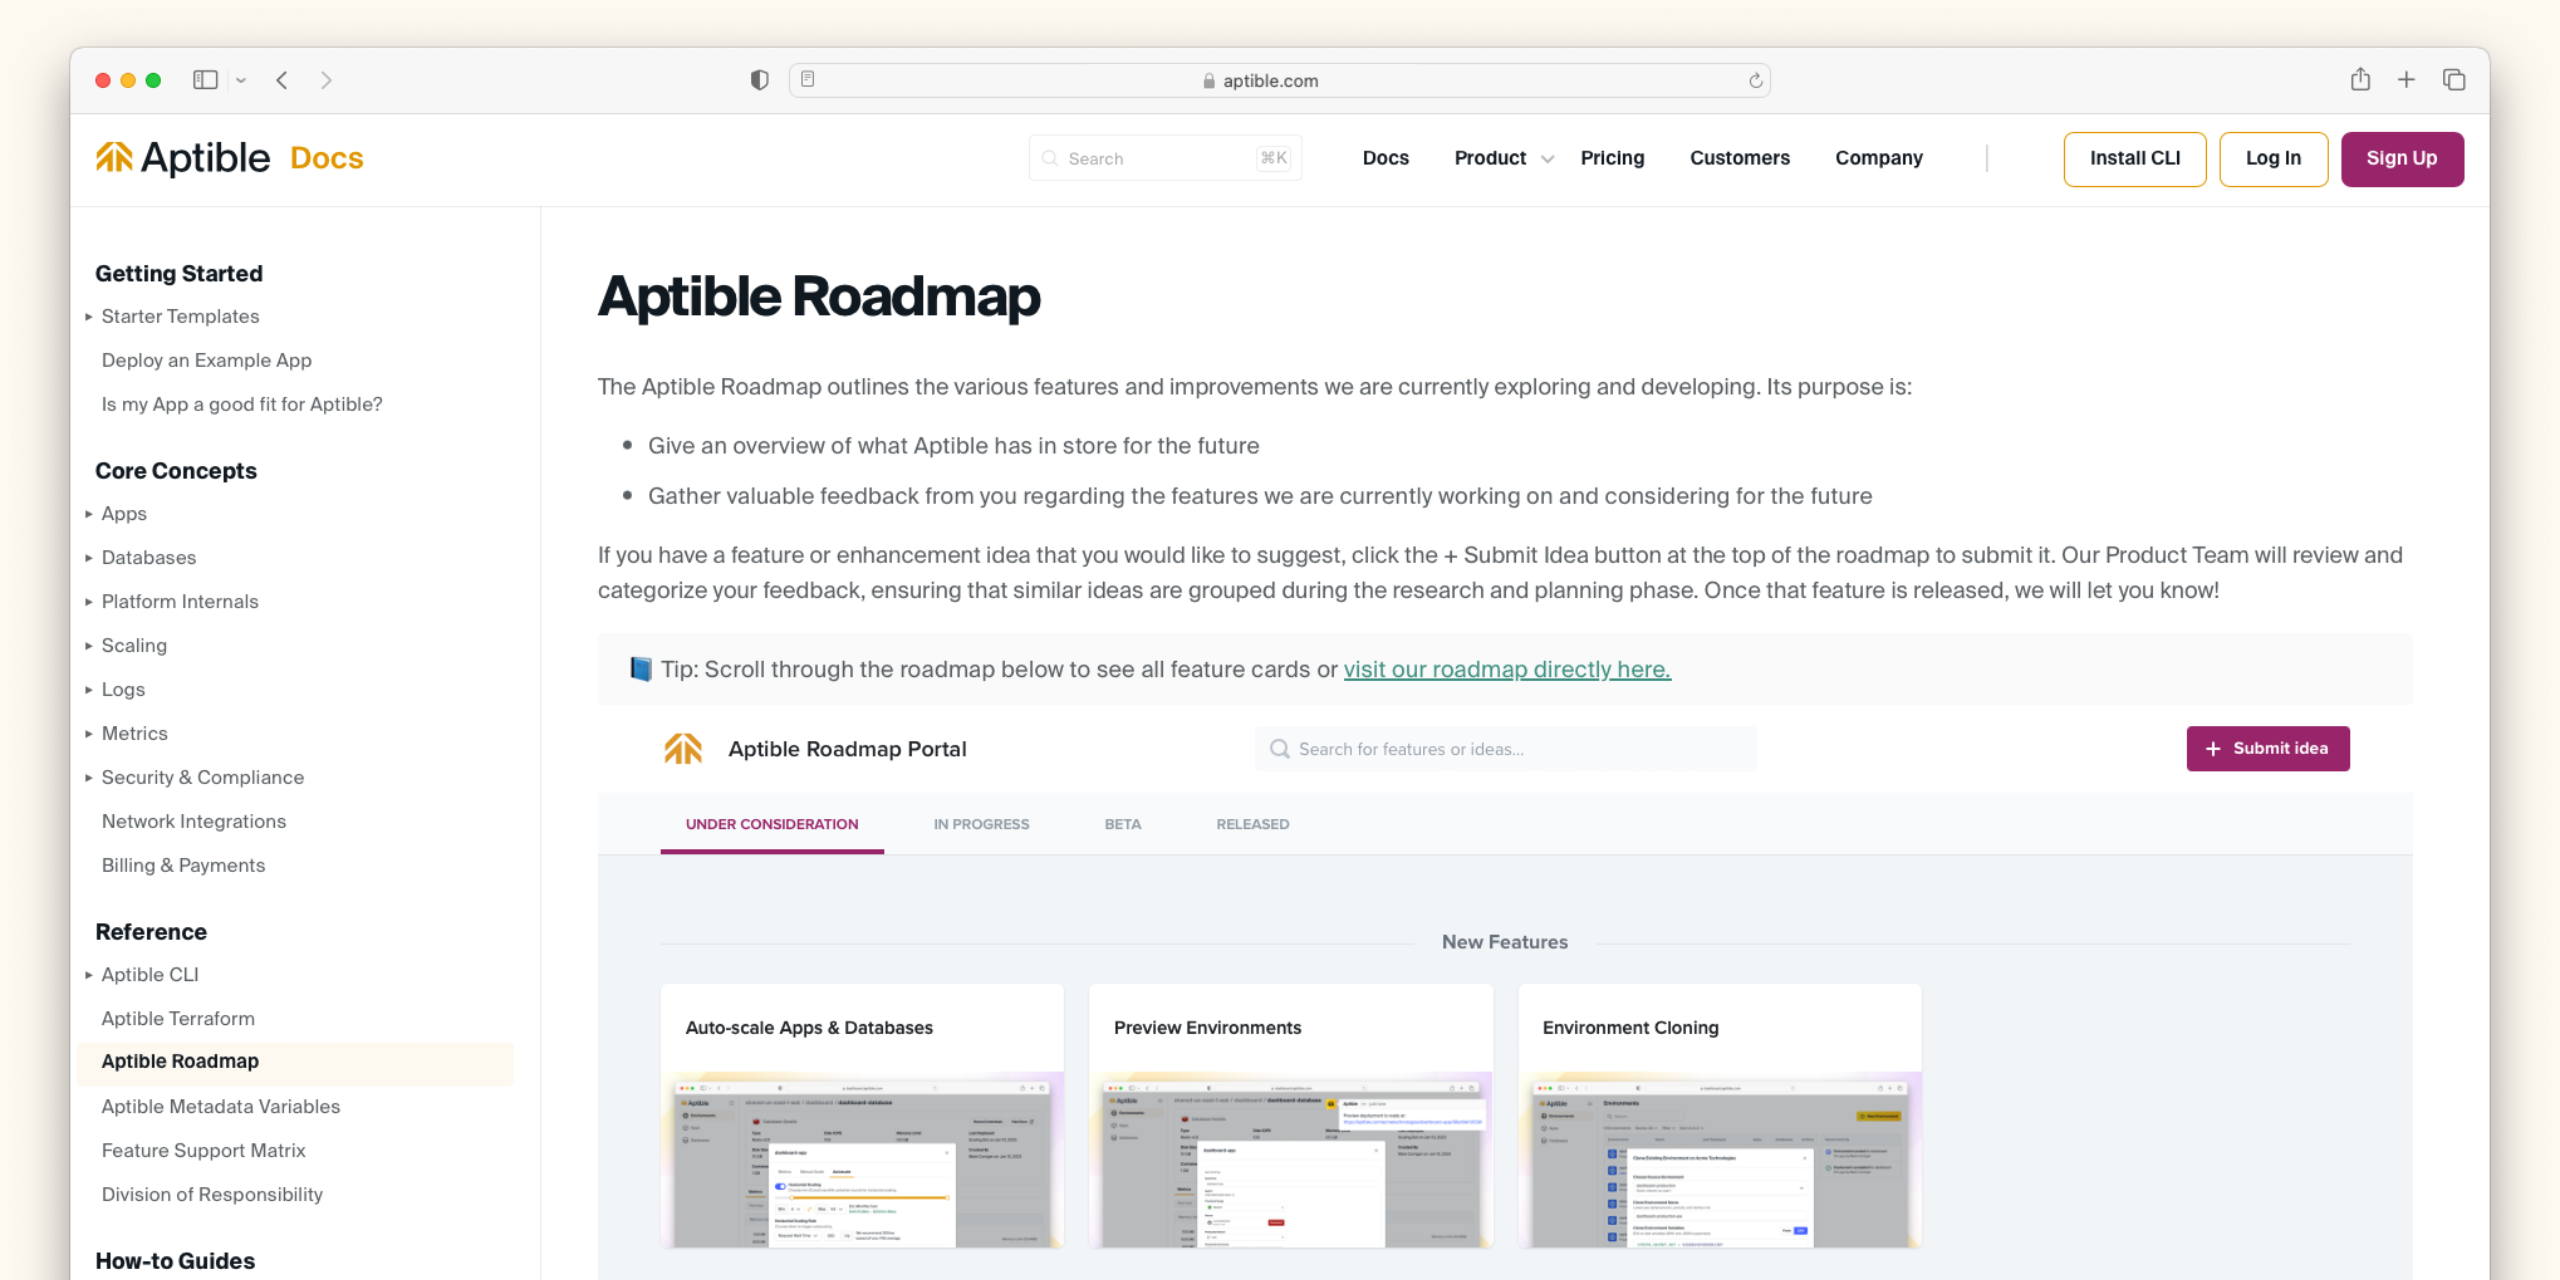Show the tab overview icon
Image resolution: width=2560 pixels, height=1280 pixels.
point(2453,80)
